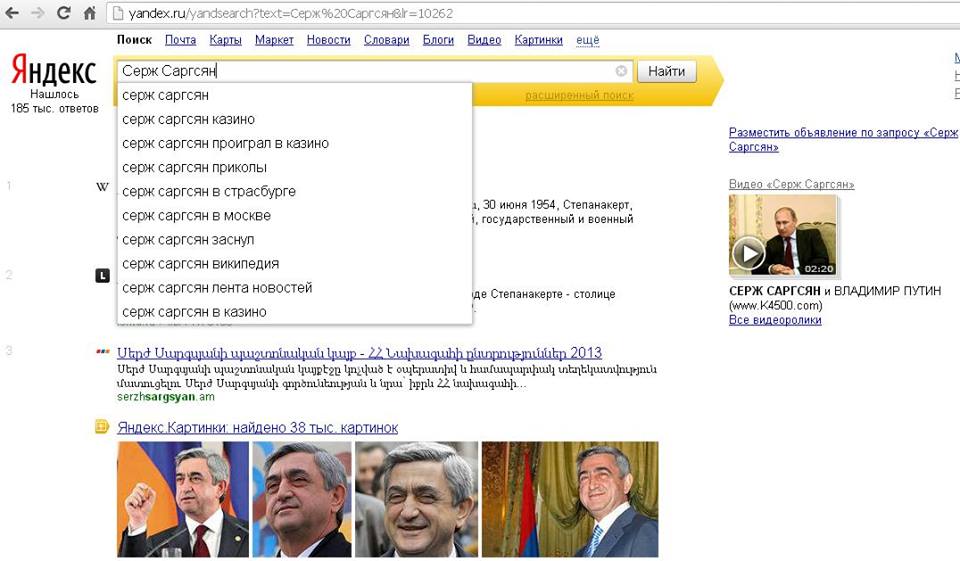
Task: Go to the browser home page
Action: tap(89, 14)
